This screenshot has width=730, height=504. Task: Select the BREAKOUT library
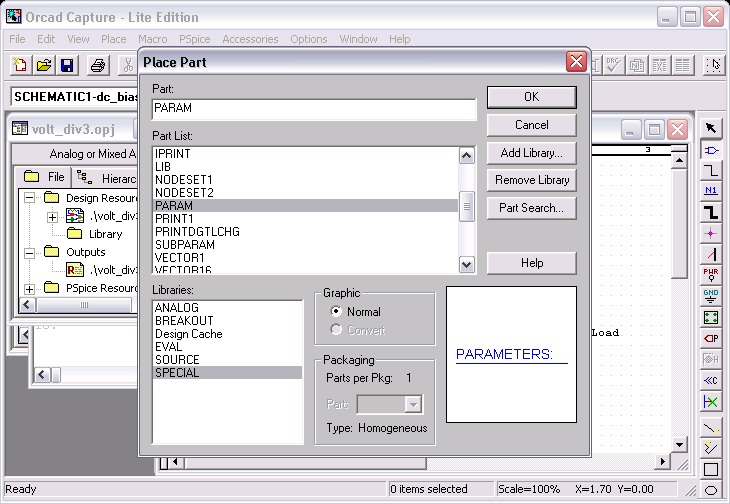227,321
